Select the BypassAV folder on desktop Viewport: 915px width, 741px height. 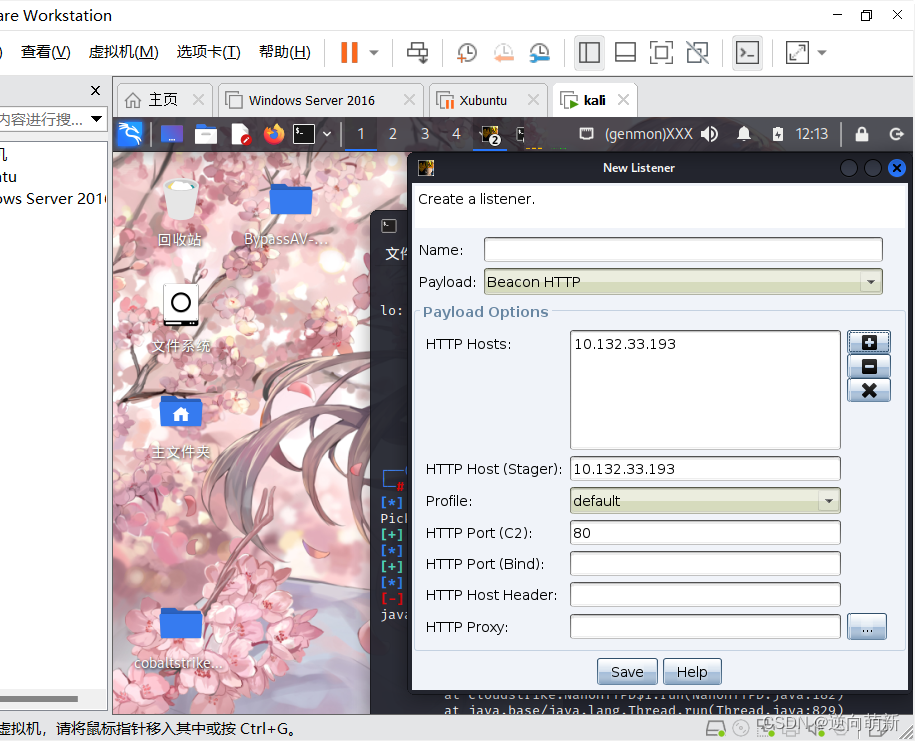(x=290, y=215)
